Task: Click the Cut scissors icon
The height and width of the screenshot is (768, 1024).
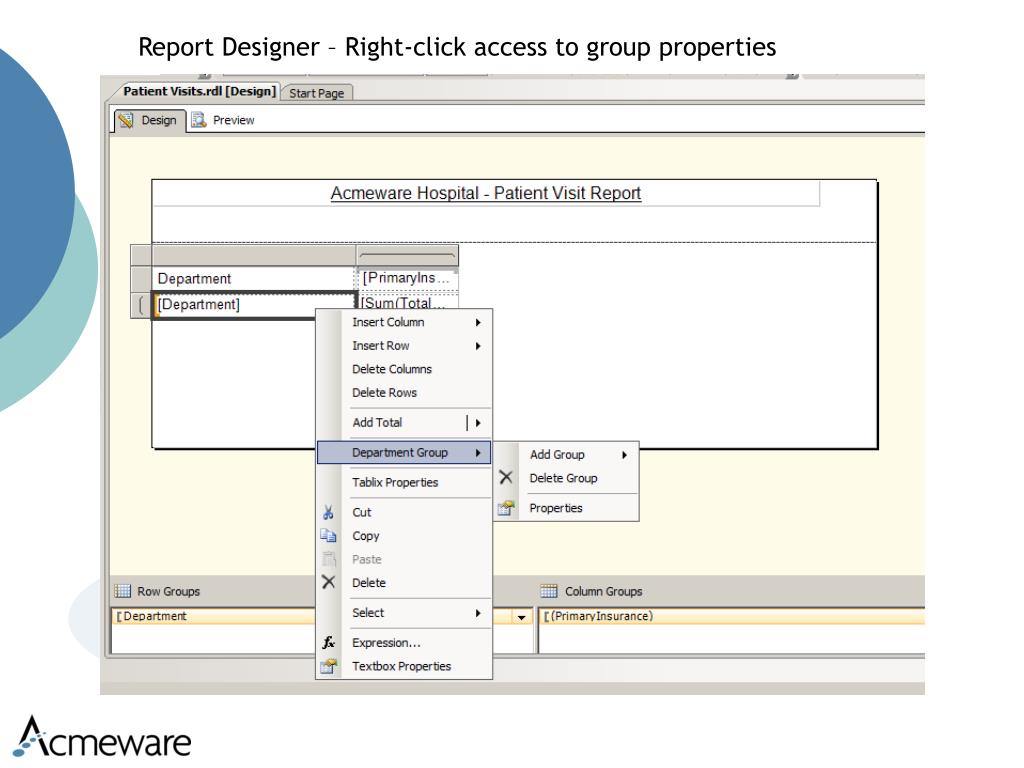Action: coord(328,513)
